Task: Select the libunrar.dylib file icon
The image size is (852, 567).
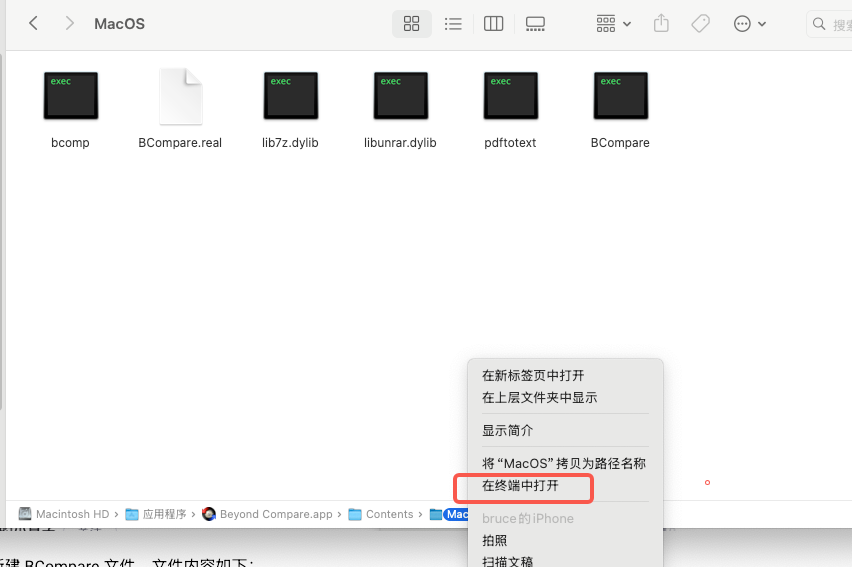Action: 400,96
